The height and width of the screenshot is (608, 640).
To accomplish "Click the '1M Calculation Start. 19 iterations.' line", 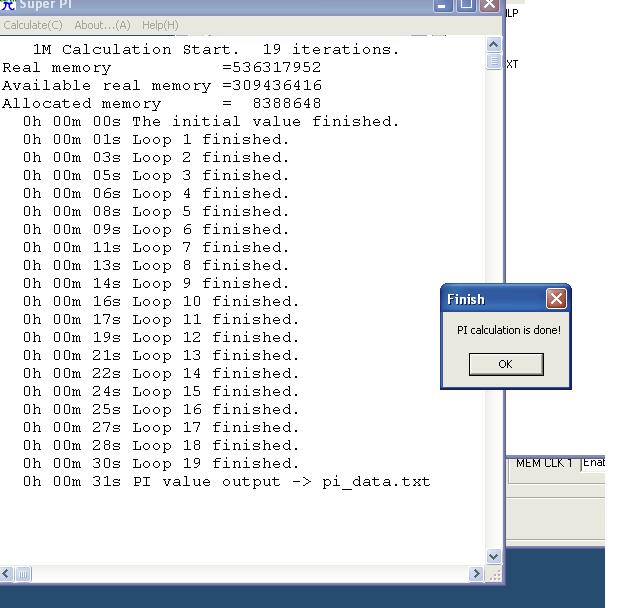I will (x=216, y=49).
